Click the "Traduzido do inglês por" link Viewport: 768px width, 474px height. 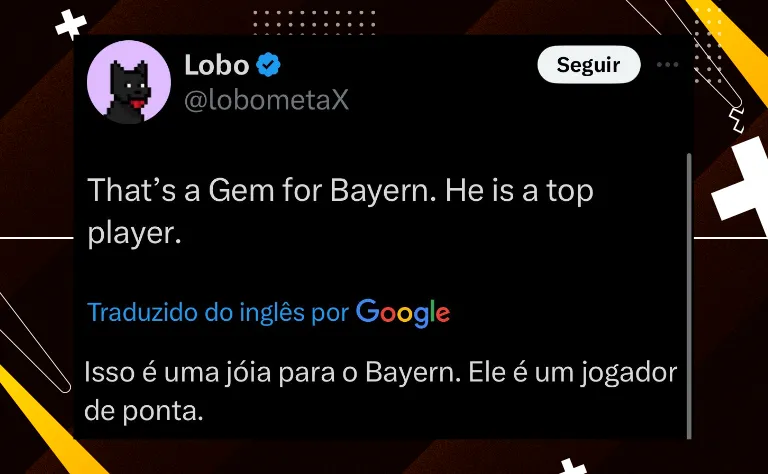(x=218, y=312)
